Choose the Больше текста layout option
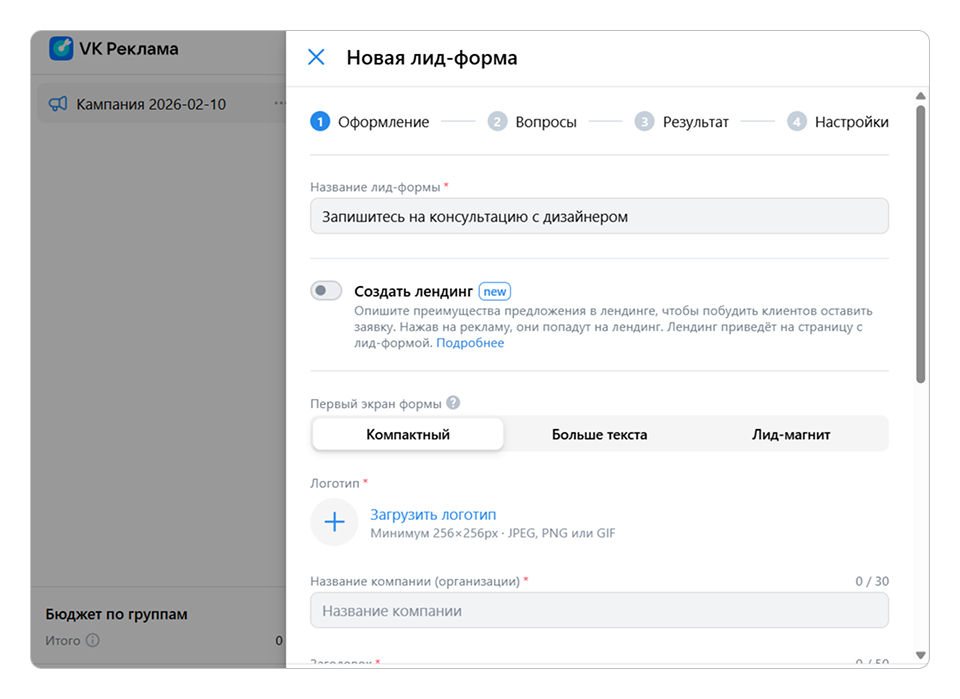Screen dimensions: 960x699 (599, 434)
